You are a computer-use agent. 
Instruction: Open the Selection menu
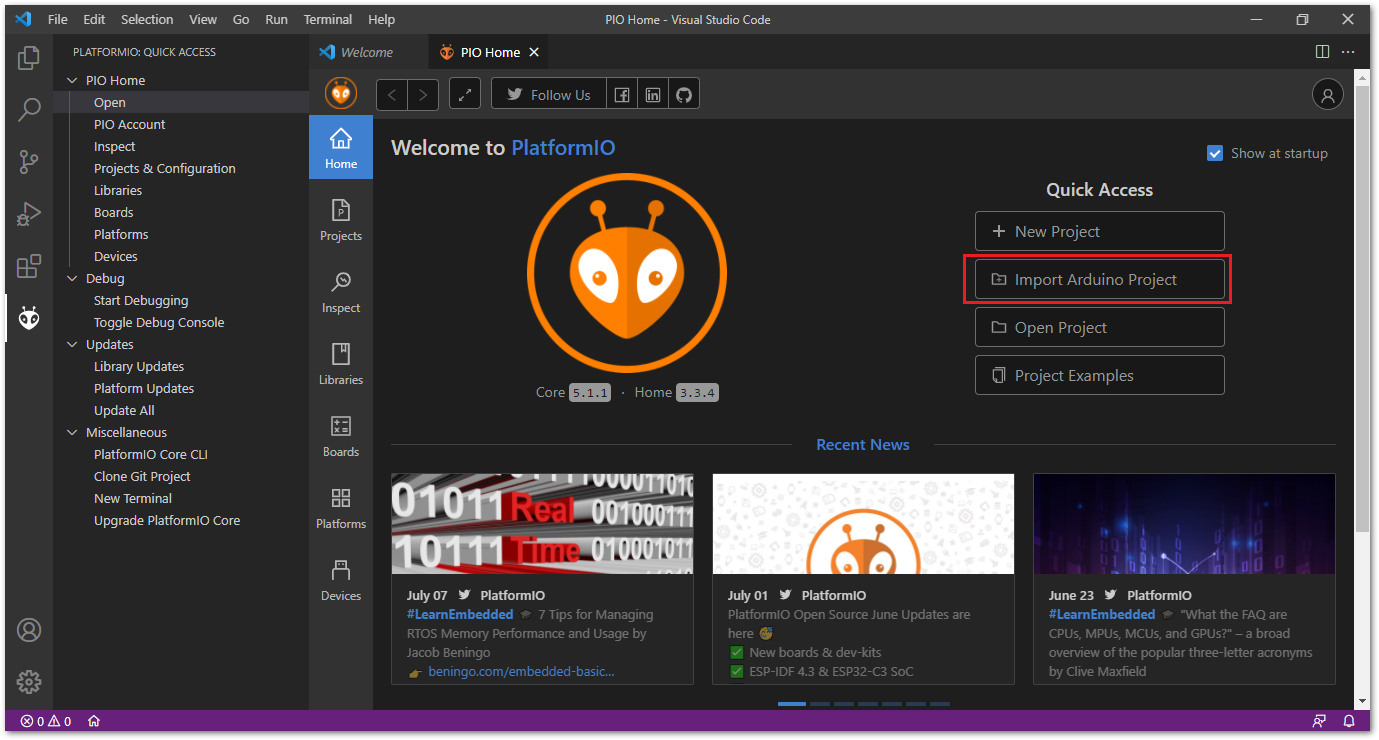pos(147,19)
